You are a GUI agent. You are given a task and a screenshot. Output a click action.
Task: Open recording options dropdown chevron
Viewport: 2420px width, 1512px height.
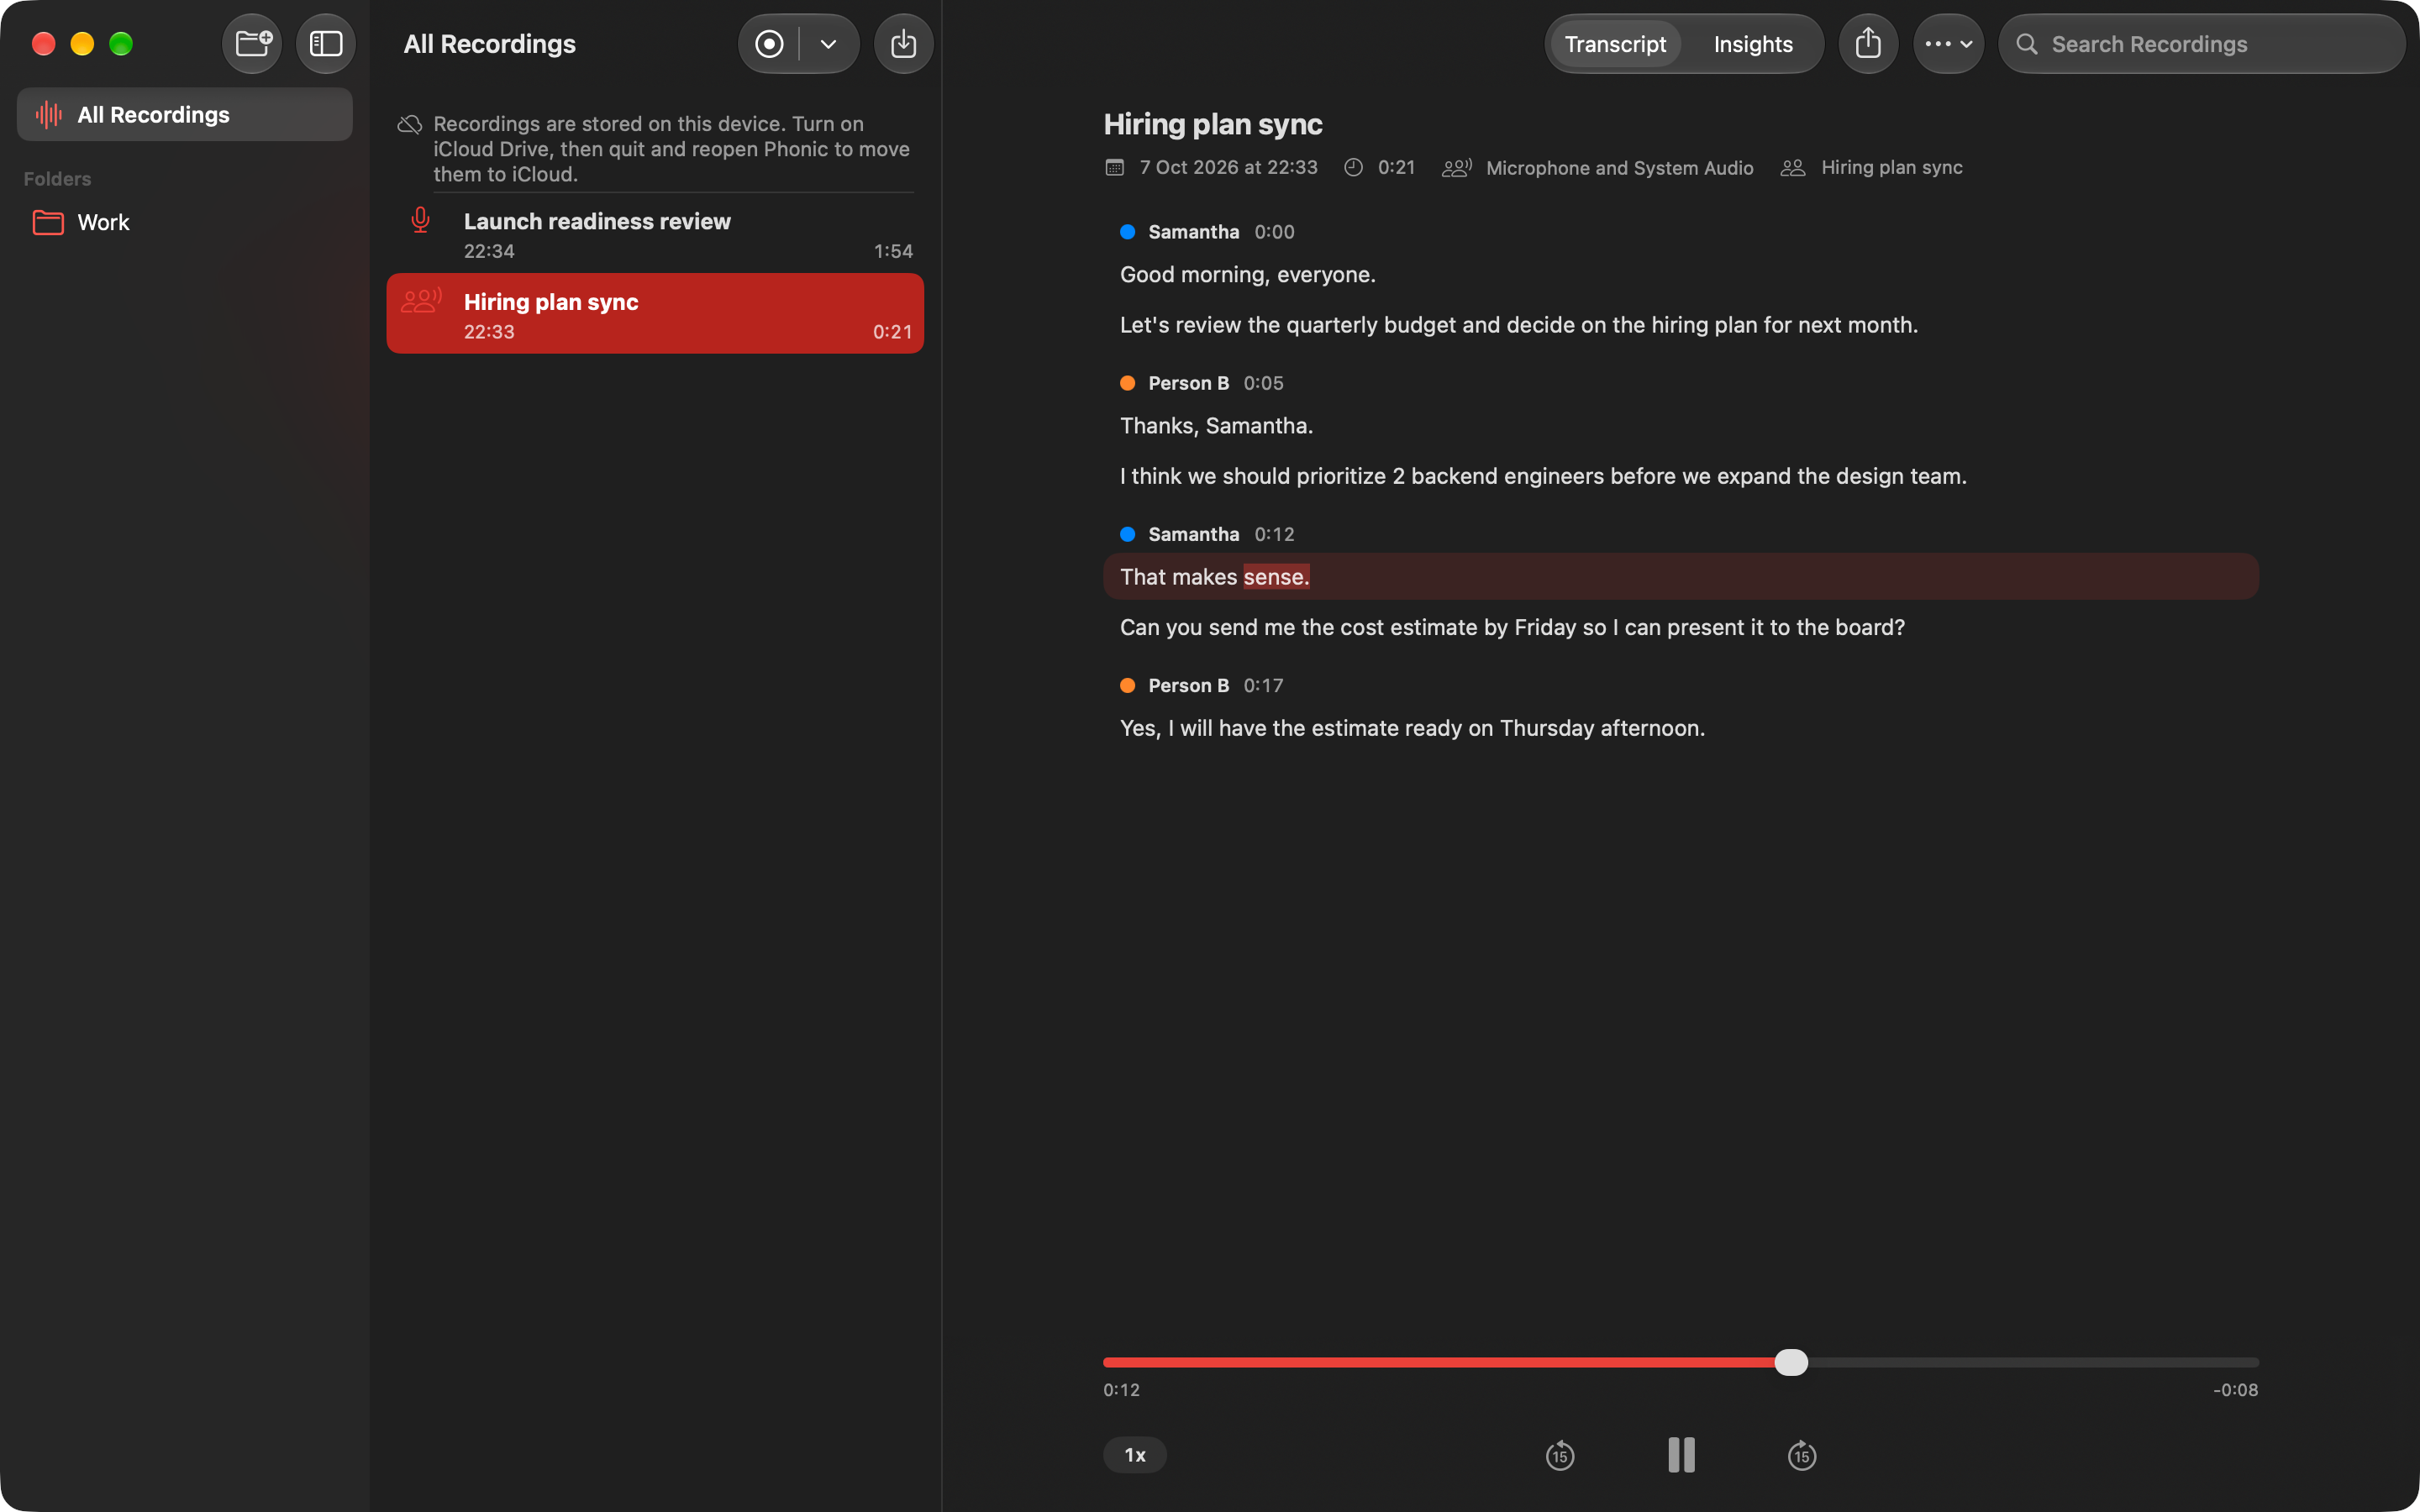pyautogui.click(x=828, y=44)
